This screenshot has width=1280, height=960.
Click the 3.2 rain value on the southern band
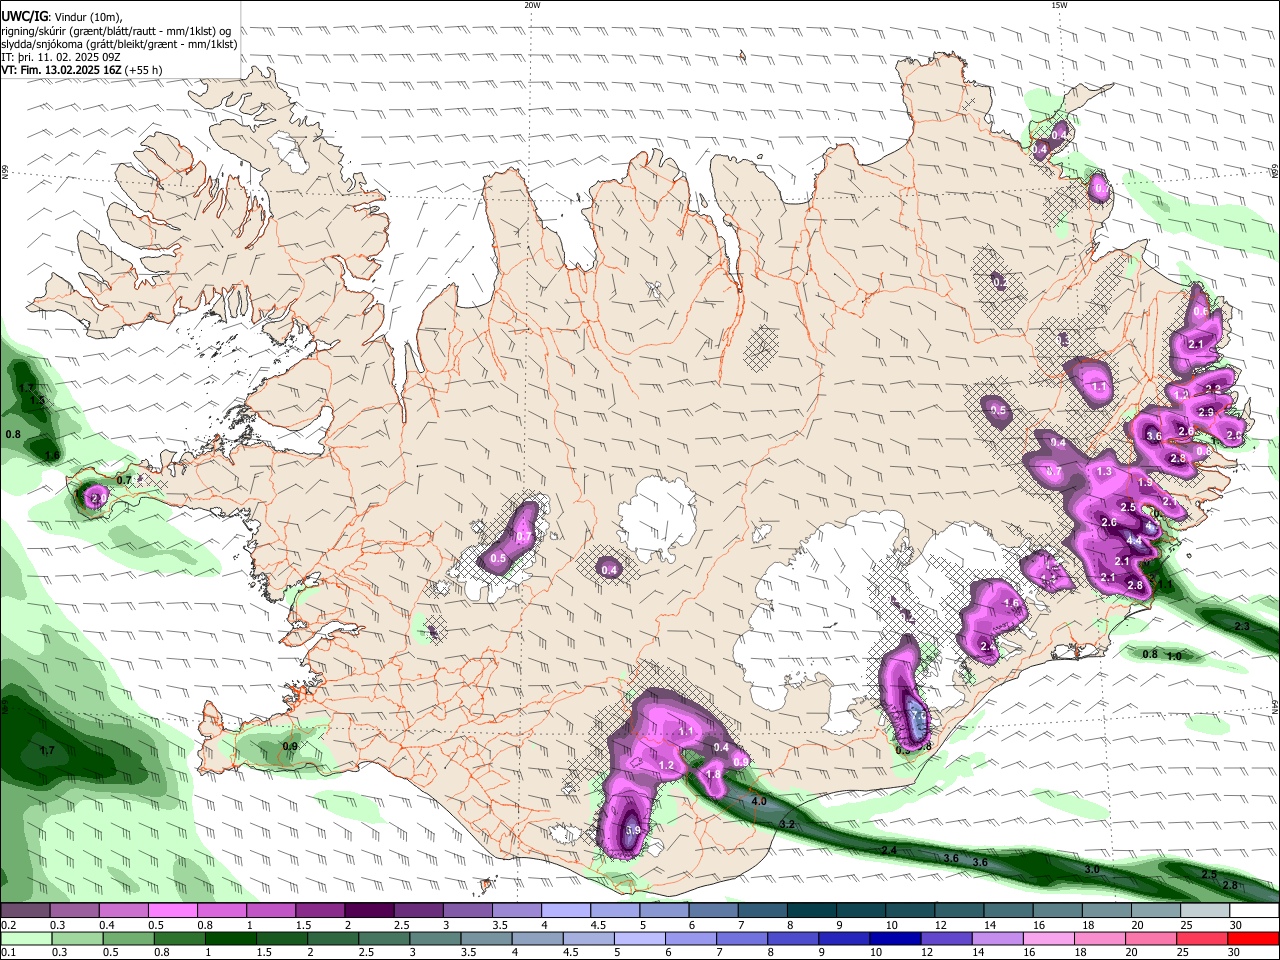pyautogui.click(x=787, y=824)
